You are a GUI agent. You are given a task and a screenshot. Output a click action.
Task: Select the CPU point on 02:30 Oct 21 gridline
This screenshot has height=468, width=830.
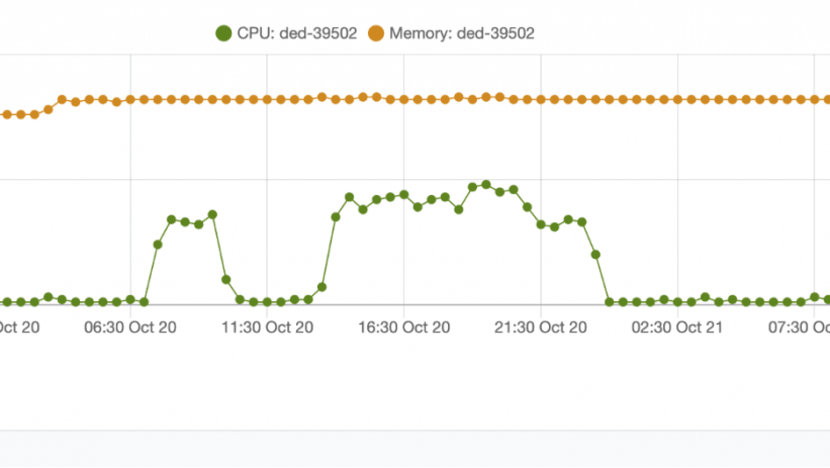click(678, 302)
